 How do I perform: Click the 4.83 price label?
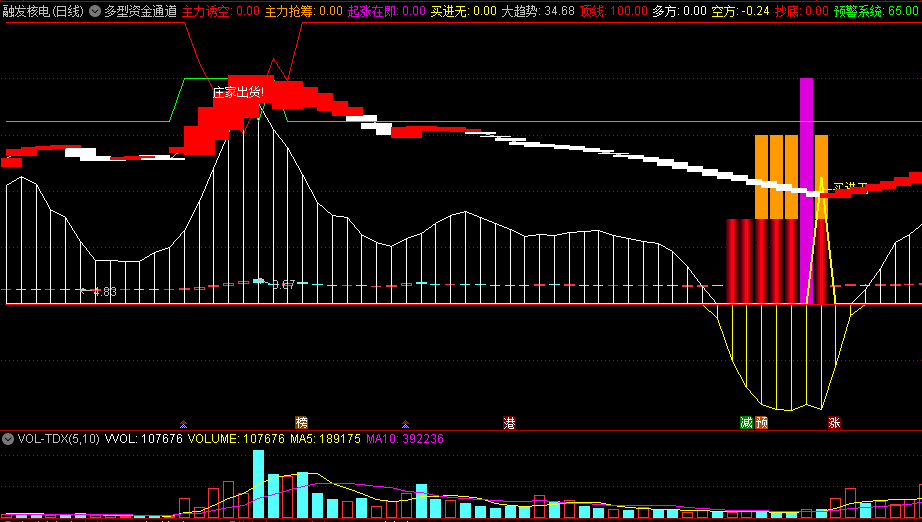[x=105, y=292]
